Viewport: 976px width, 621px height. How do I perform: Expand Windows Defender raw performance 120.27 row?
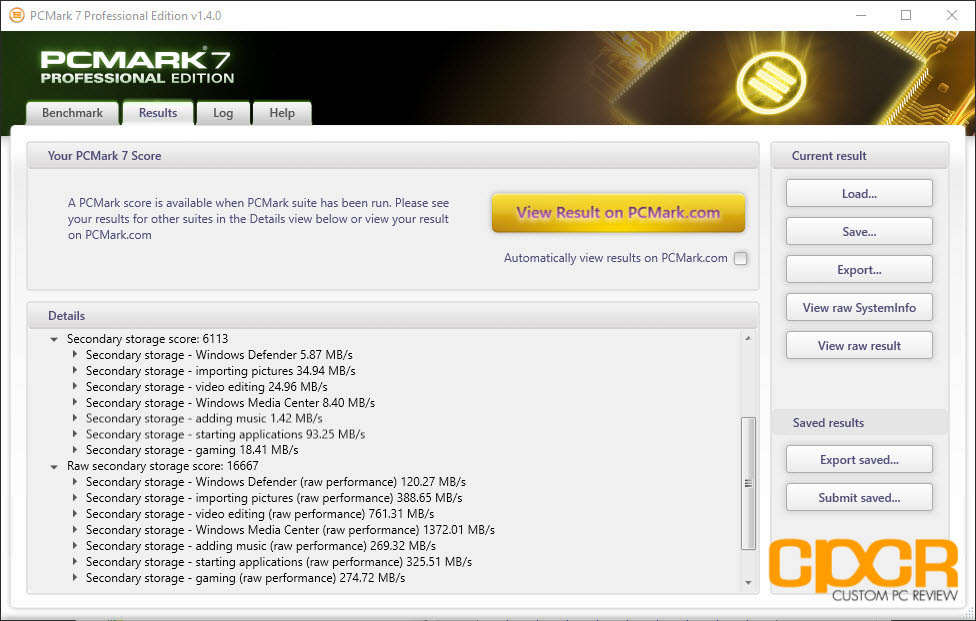pyautogui.click(x=75, y=482)
